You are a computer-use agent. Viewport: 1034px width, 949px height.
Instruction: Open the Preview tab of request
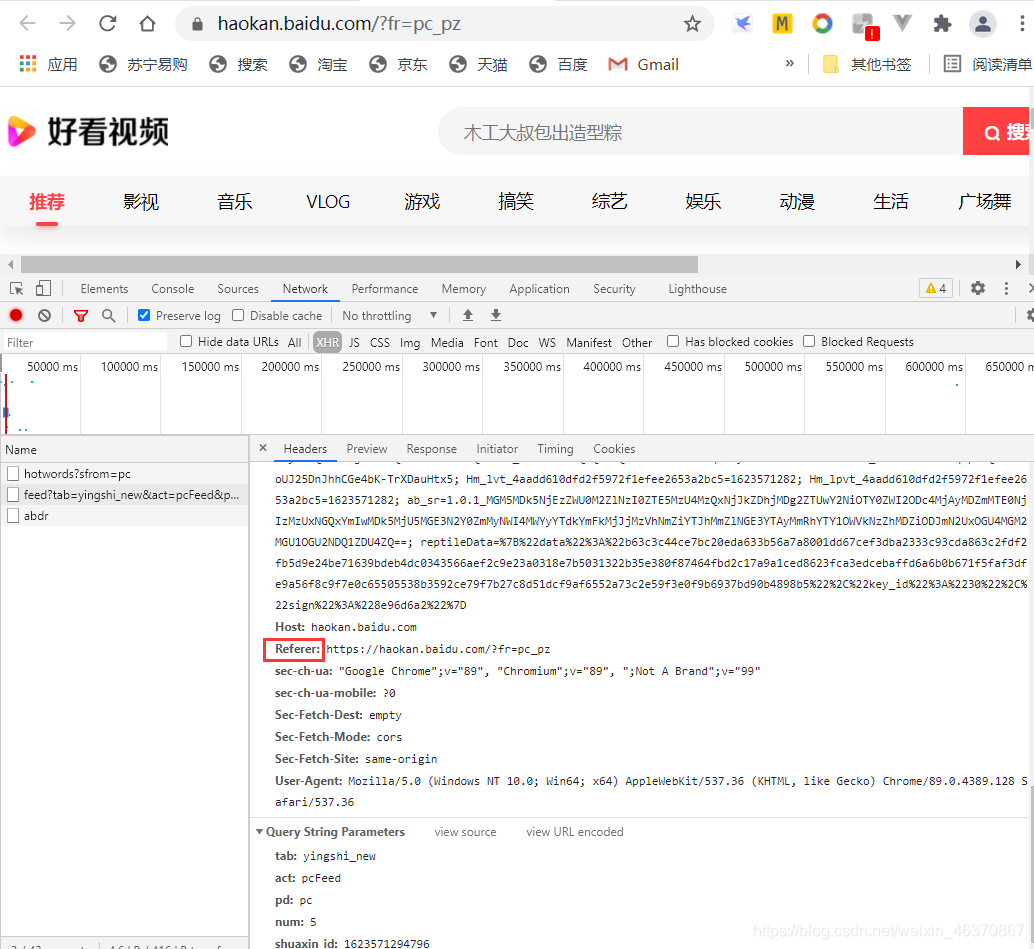[x=367, y=448]
